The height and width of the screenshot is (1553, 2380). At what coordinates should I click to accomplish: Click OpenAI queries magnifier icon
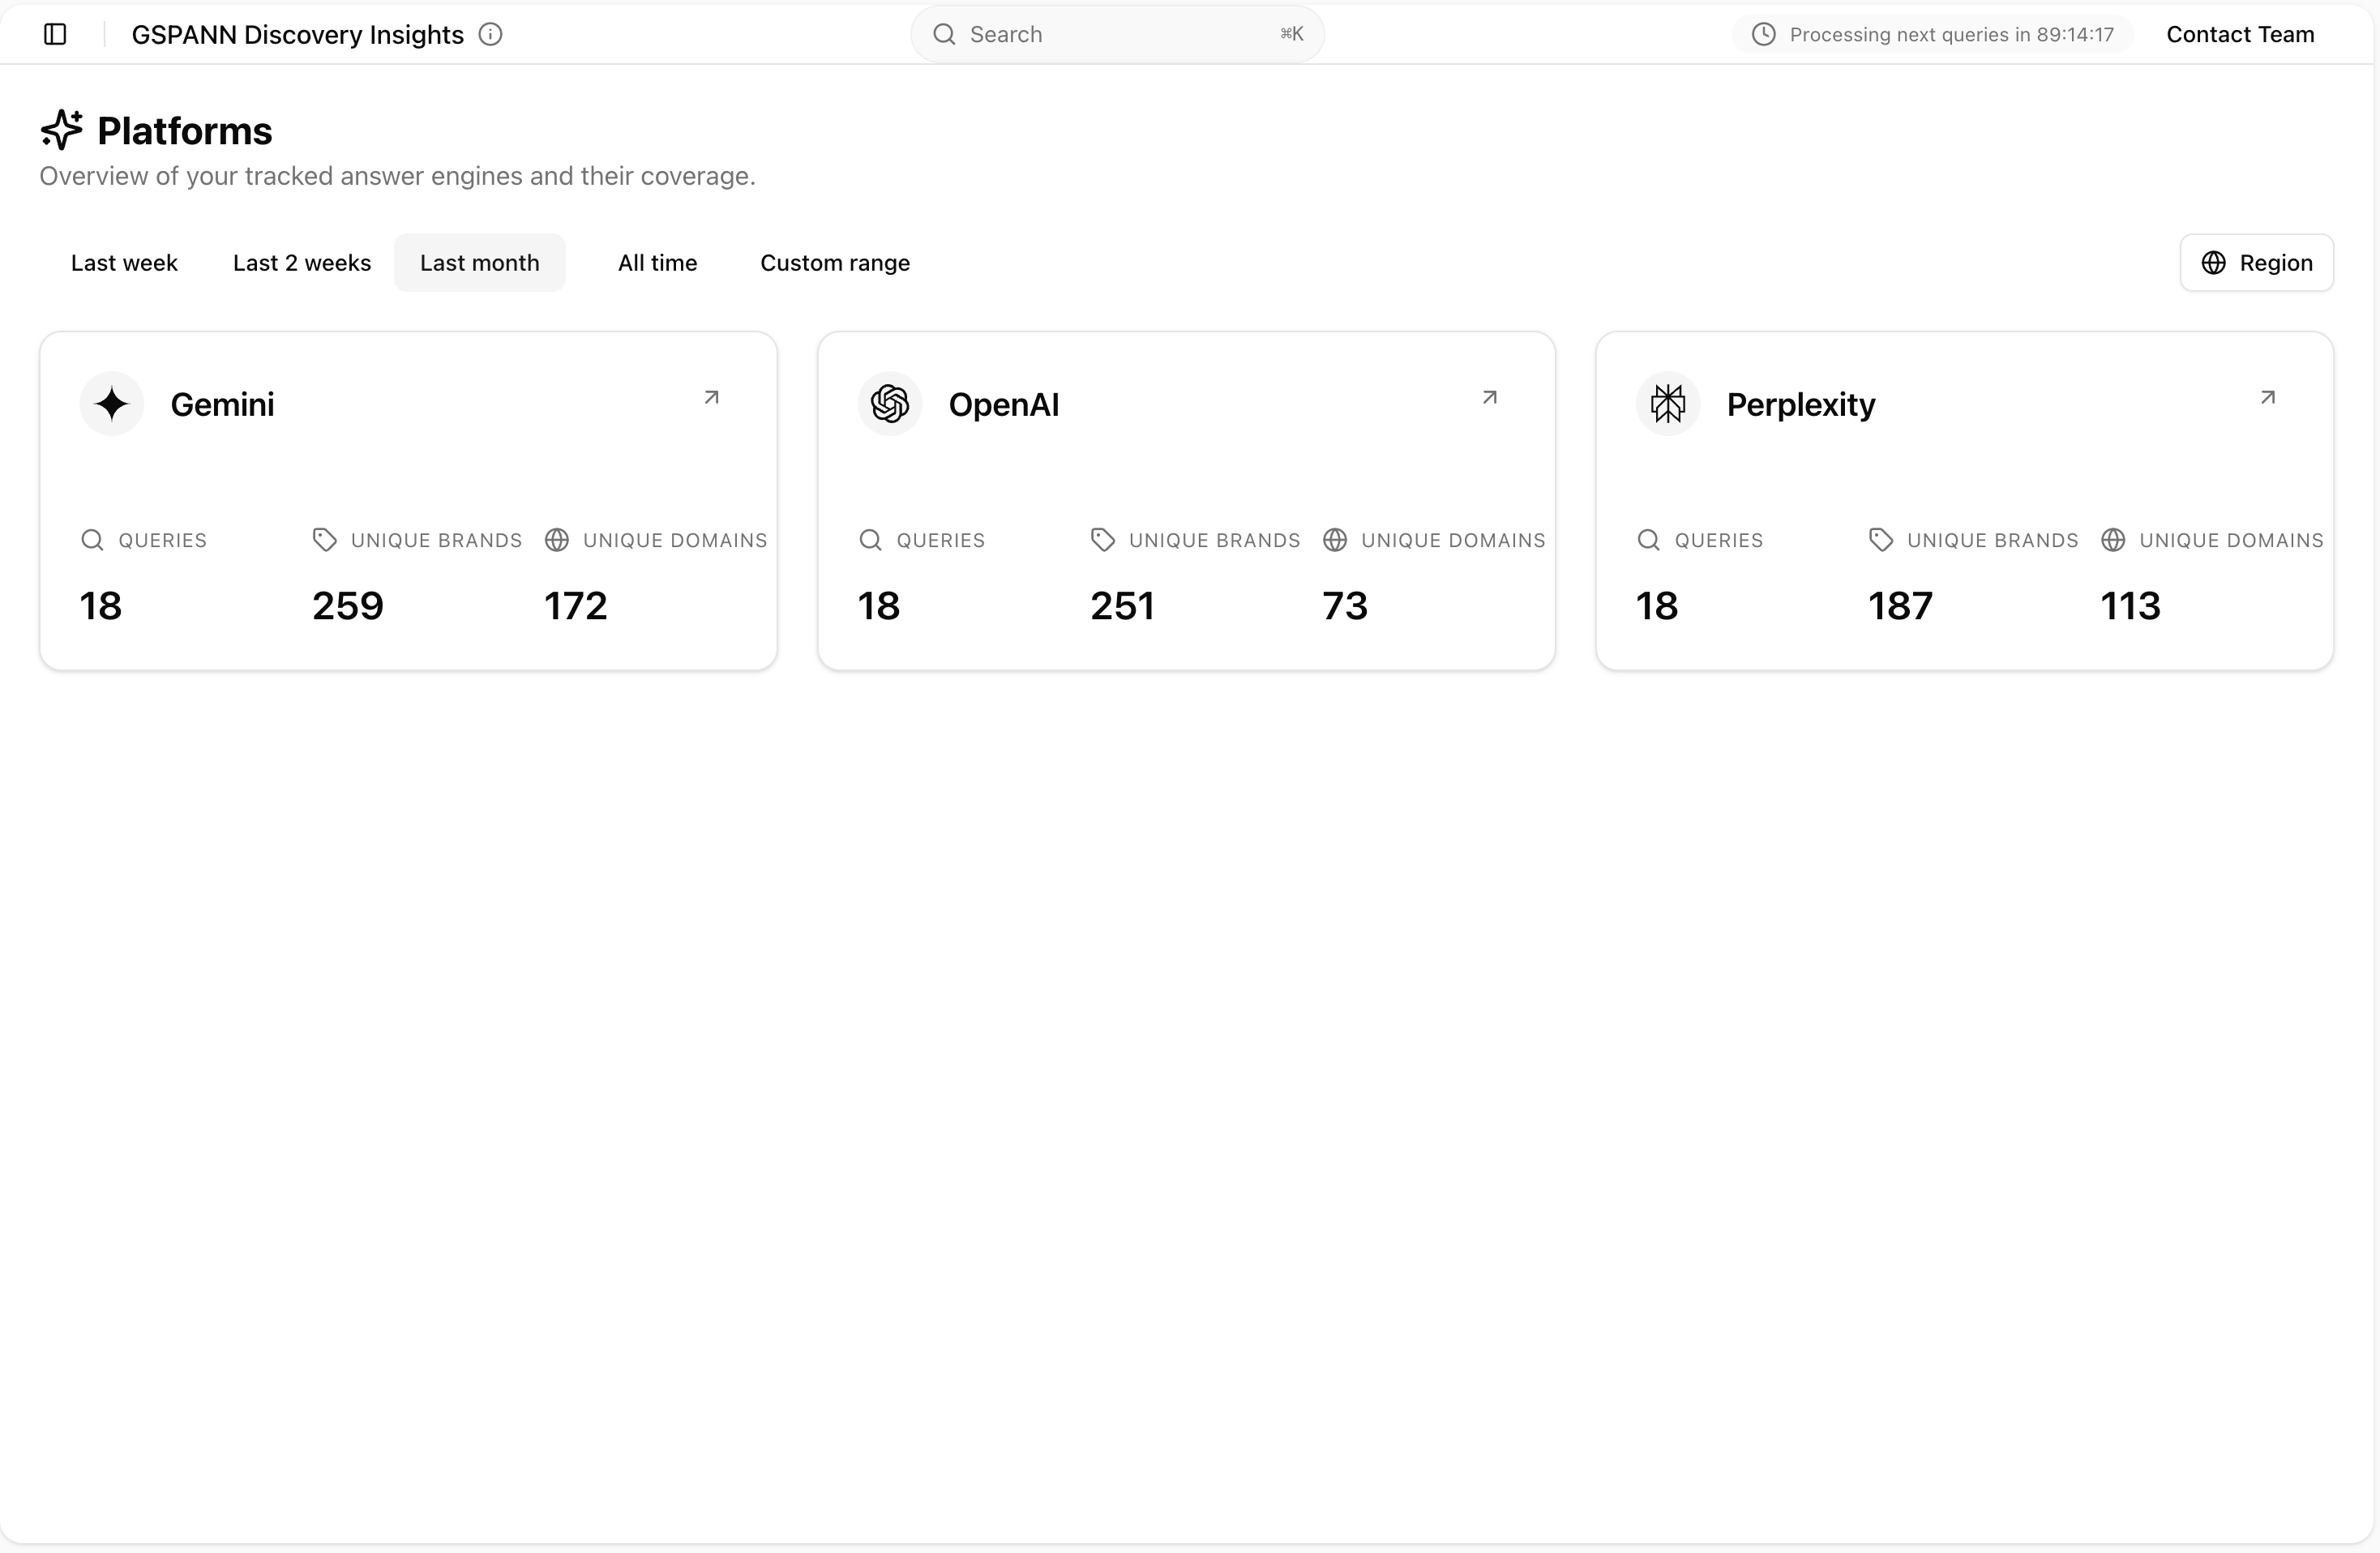[870, 540]
